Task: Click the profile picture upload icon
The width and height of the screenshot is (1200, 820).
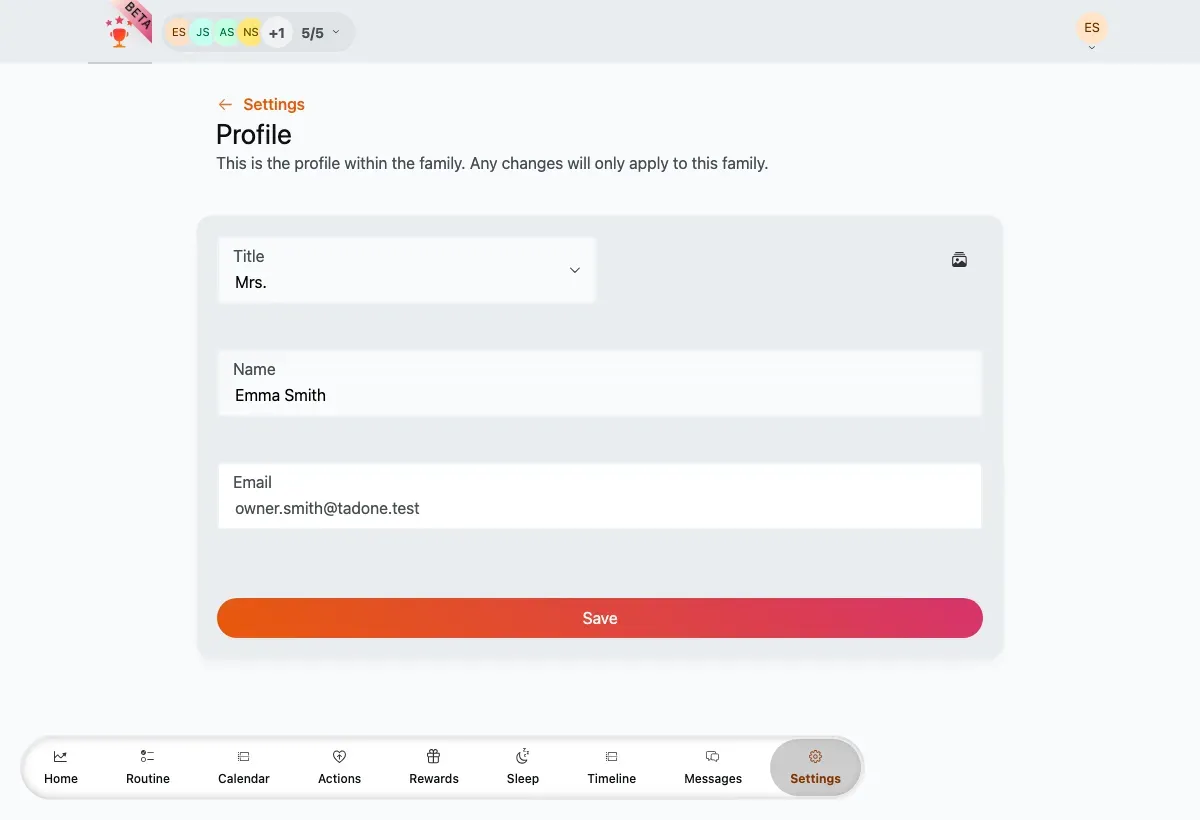Action: tap(959, 260)
